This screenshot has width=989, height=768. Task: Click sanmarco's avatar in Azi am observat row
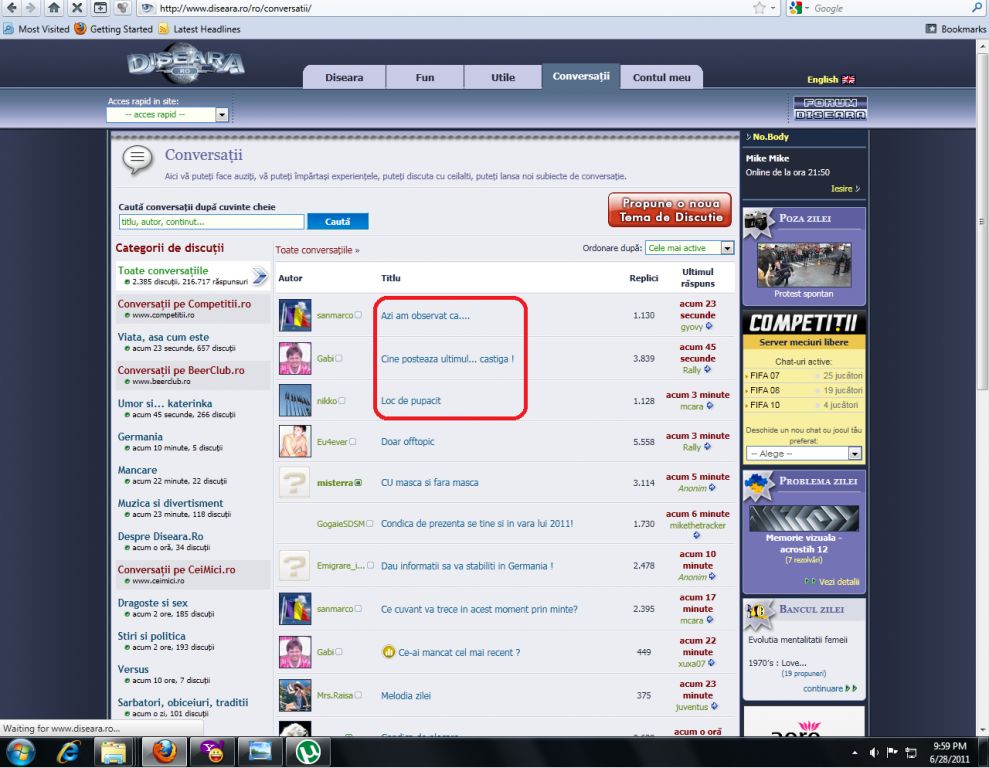pyautogui.click(x=295, y=315)
